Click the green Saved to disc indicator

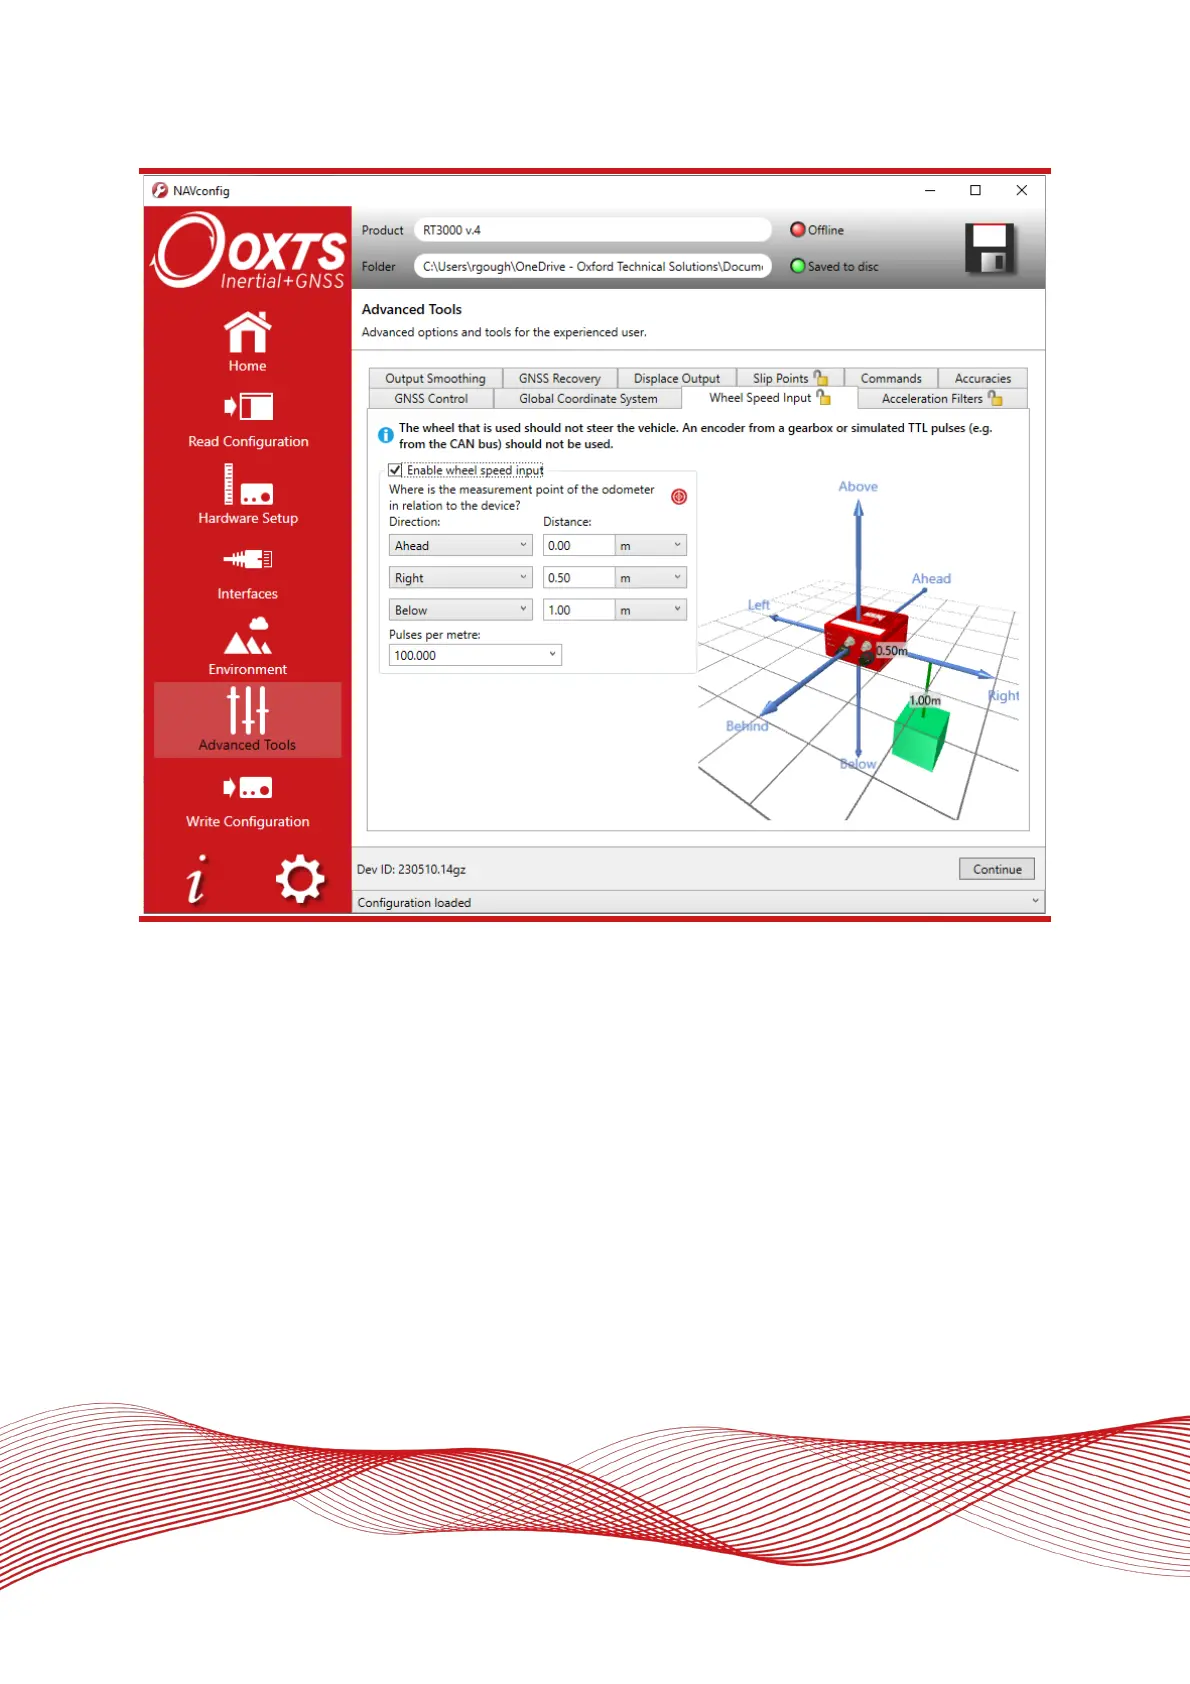tap(798, 267)
